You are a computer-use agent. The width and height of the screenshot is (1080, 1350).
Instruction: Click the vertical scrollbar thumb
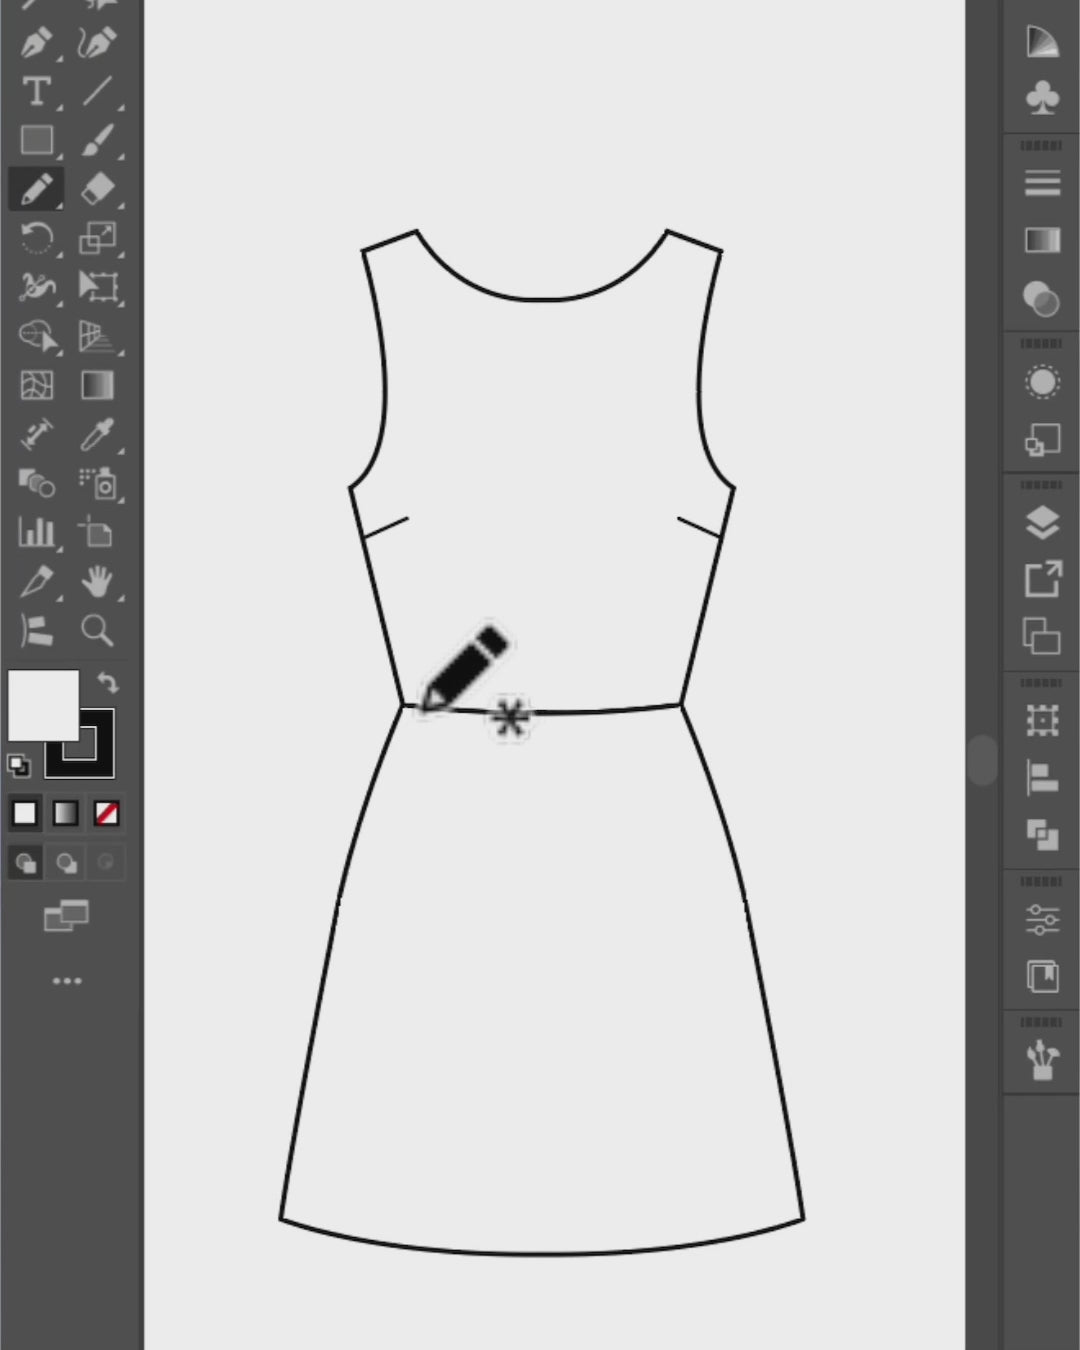click(982, 761)
